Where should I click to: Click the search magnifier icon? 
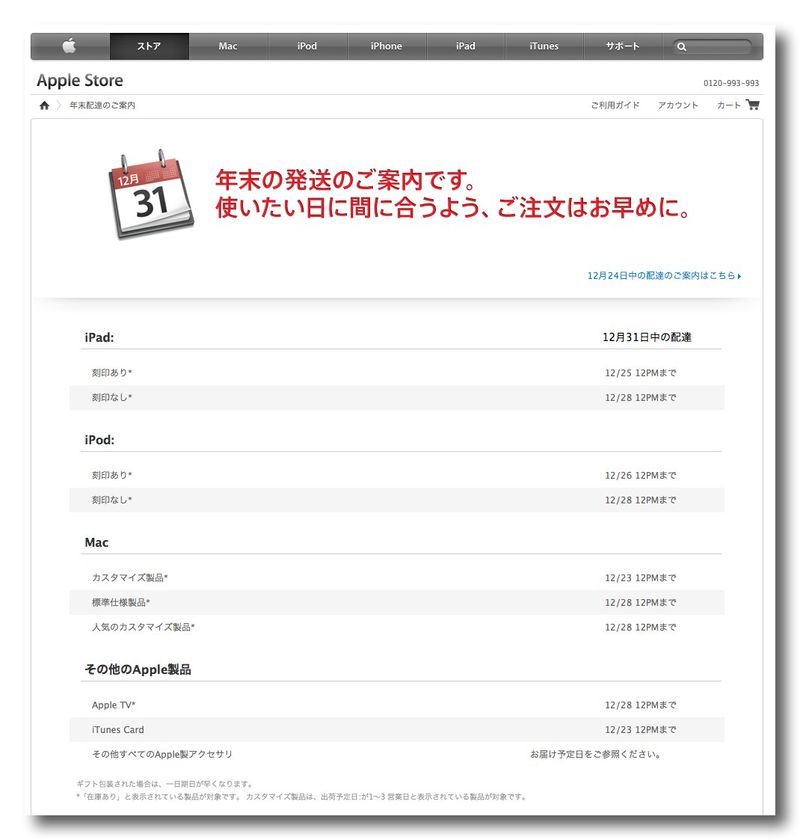click(x=681, y=47)
